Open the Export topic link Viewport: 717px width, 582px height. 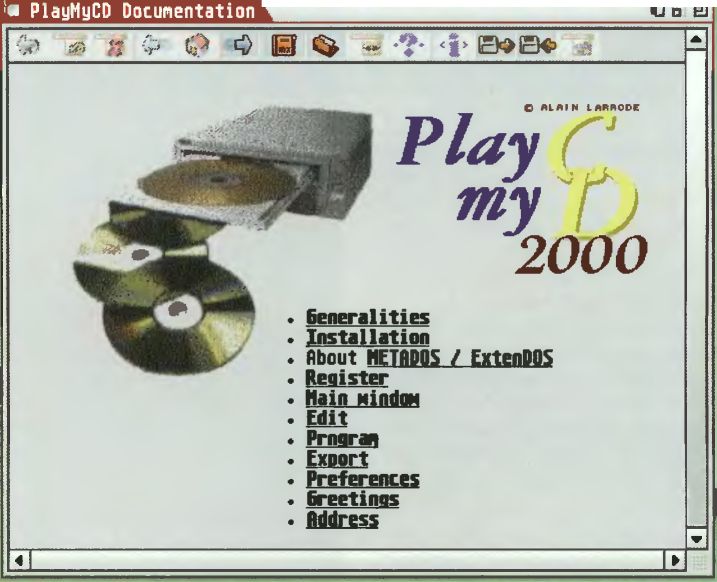pyautogui.click(x=337, y=459)
